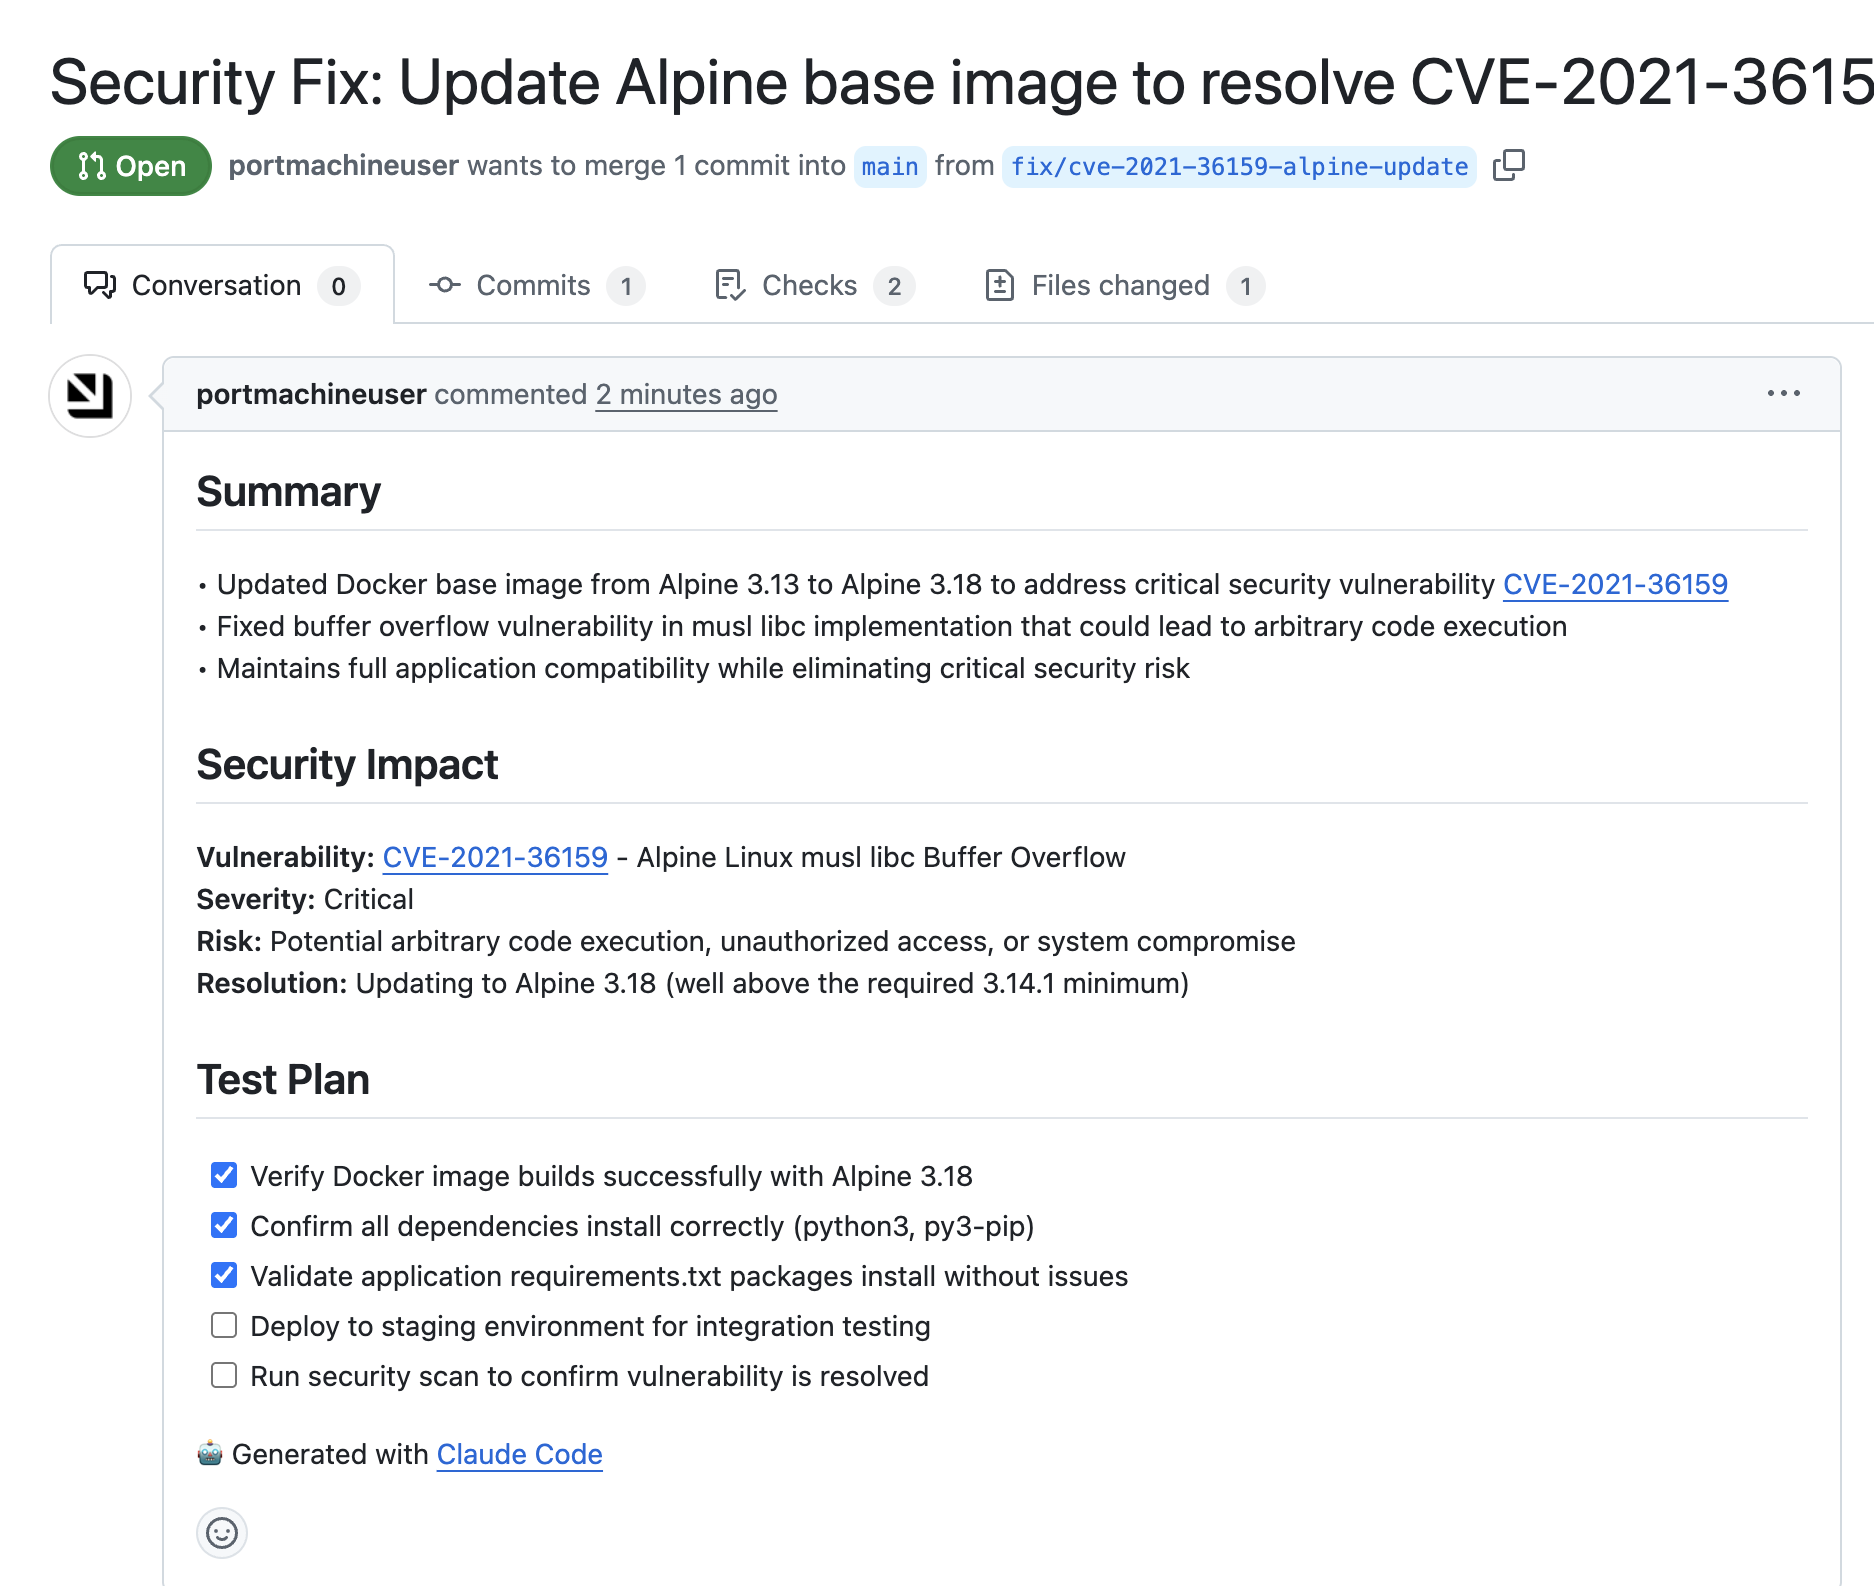Image resolution: width=1874 pixels, height=1586 pixels.
Task: Uncheck 'Confirm all dependencies install correctly' checkbox
Action: tap(224, 1225)
